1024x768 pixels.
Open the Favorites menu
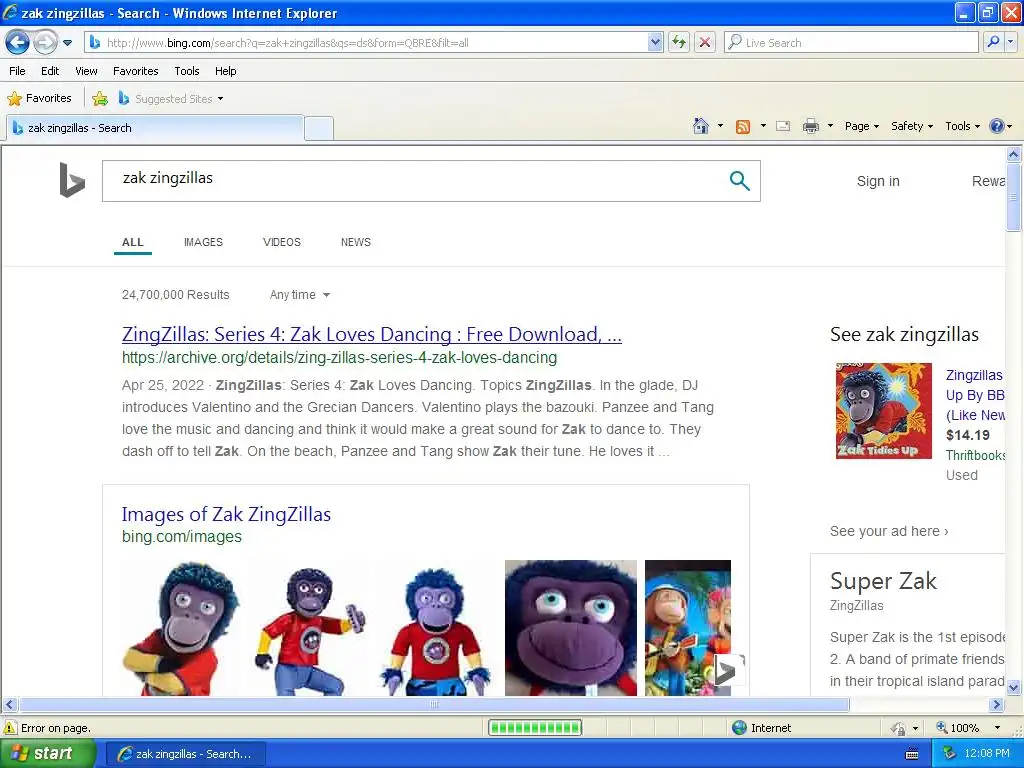(x=135, y=71)
